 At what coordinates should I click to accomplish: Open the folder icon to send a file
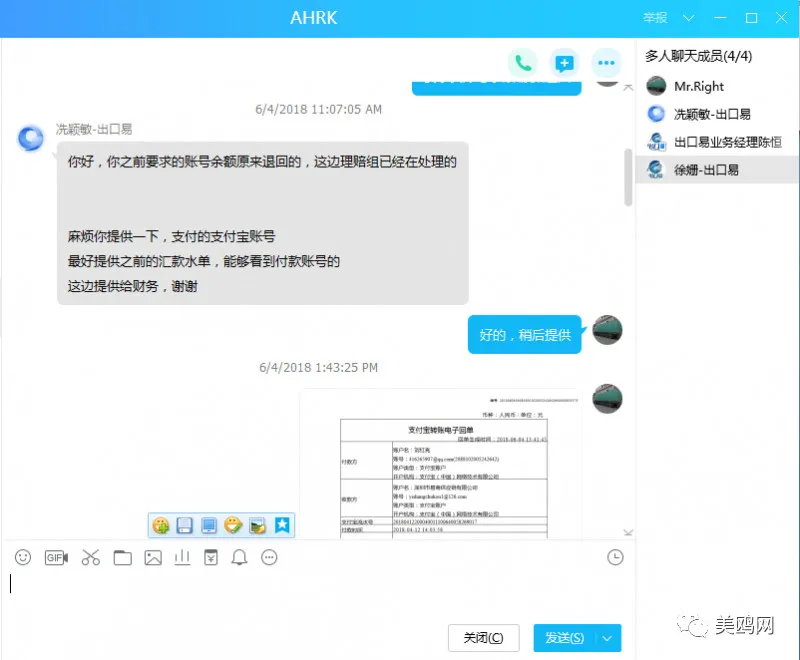(x=122, y=557)
